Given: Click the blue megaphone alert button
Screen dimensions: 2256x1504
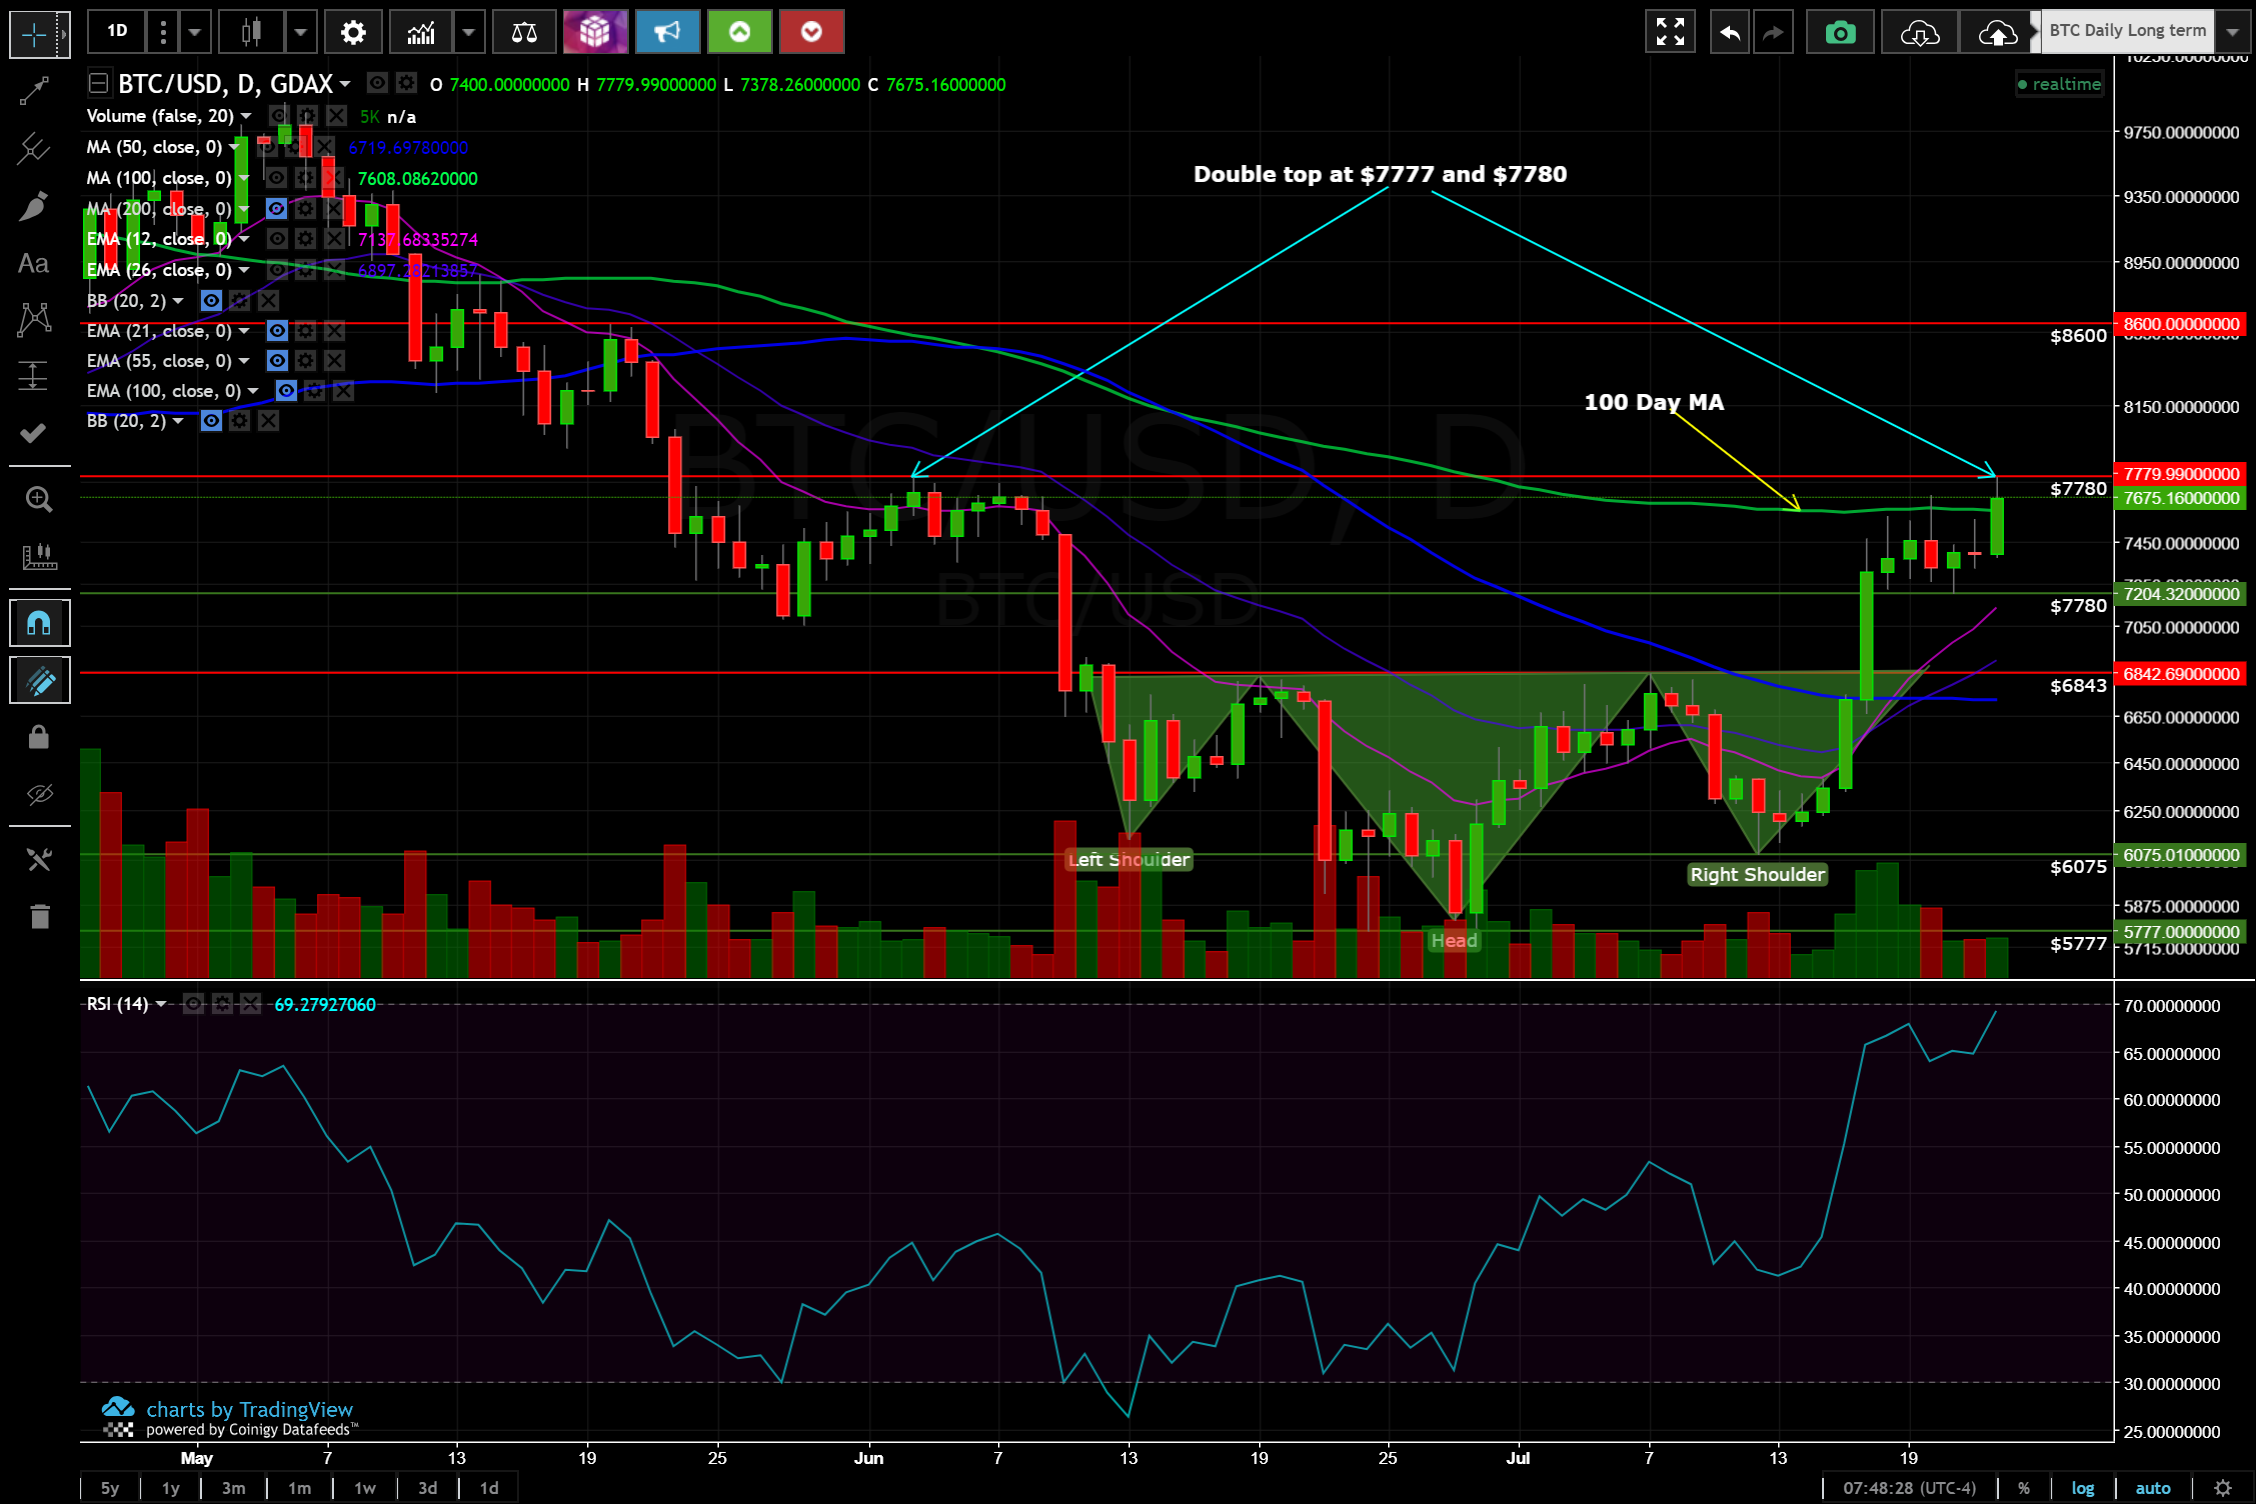Looking at the screenshot, I should (667, 33).
